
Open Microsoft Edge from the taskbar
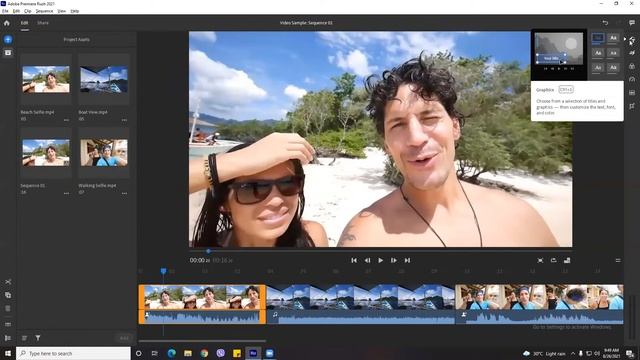(171, 353)
